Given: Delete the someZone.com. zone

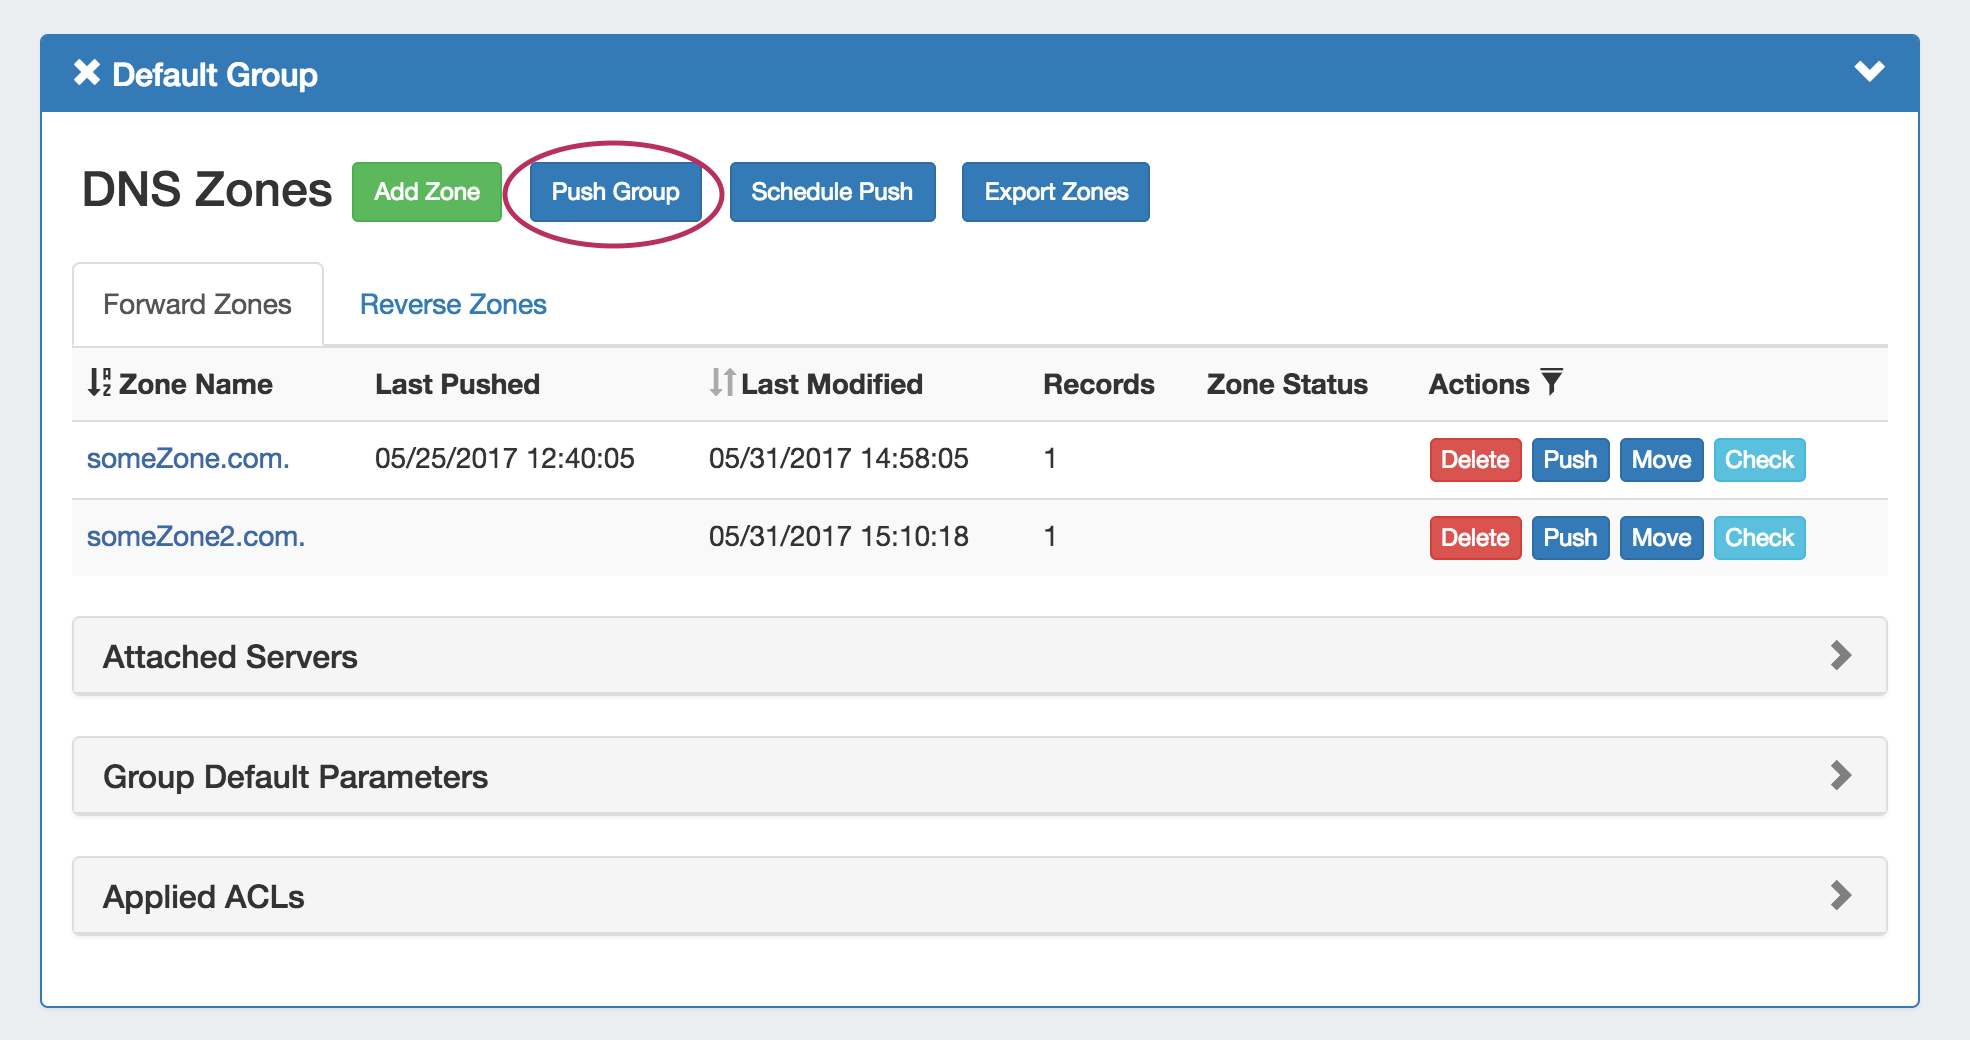Looking at the screenshot, I should pyautogui.click(x=1475, y=460).
